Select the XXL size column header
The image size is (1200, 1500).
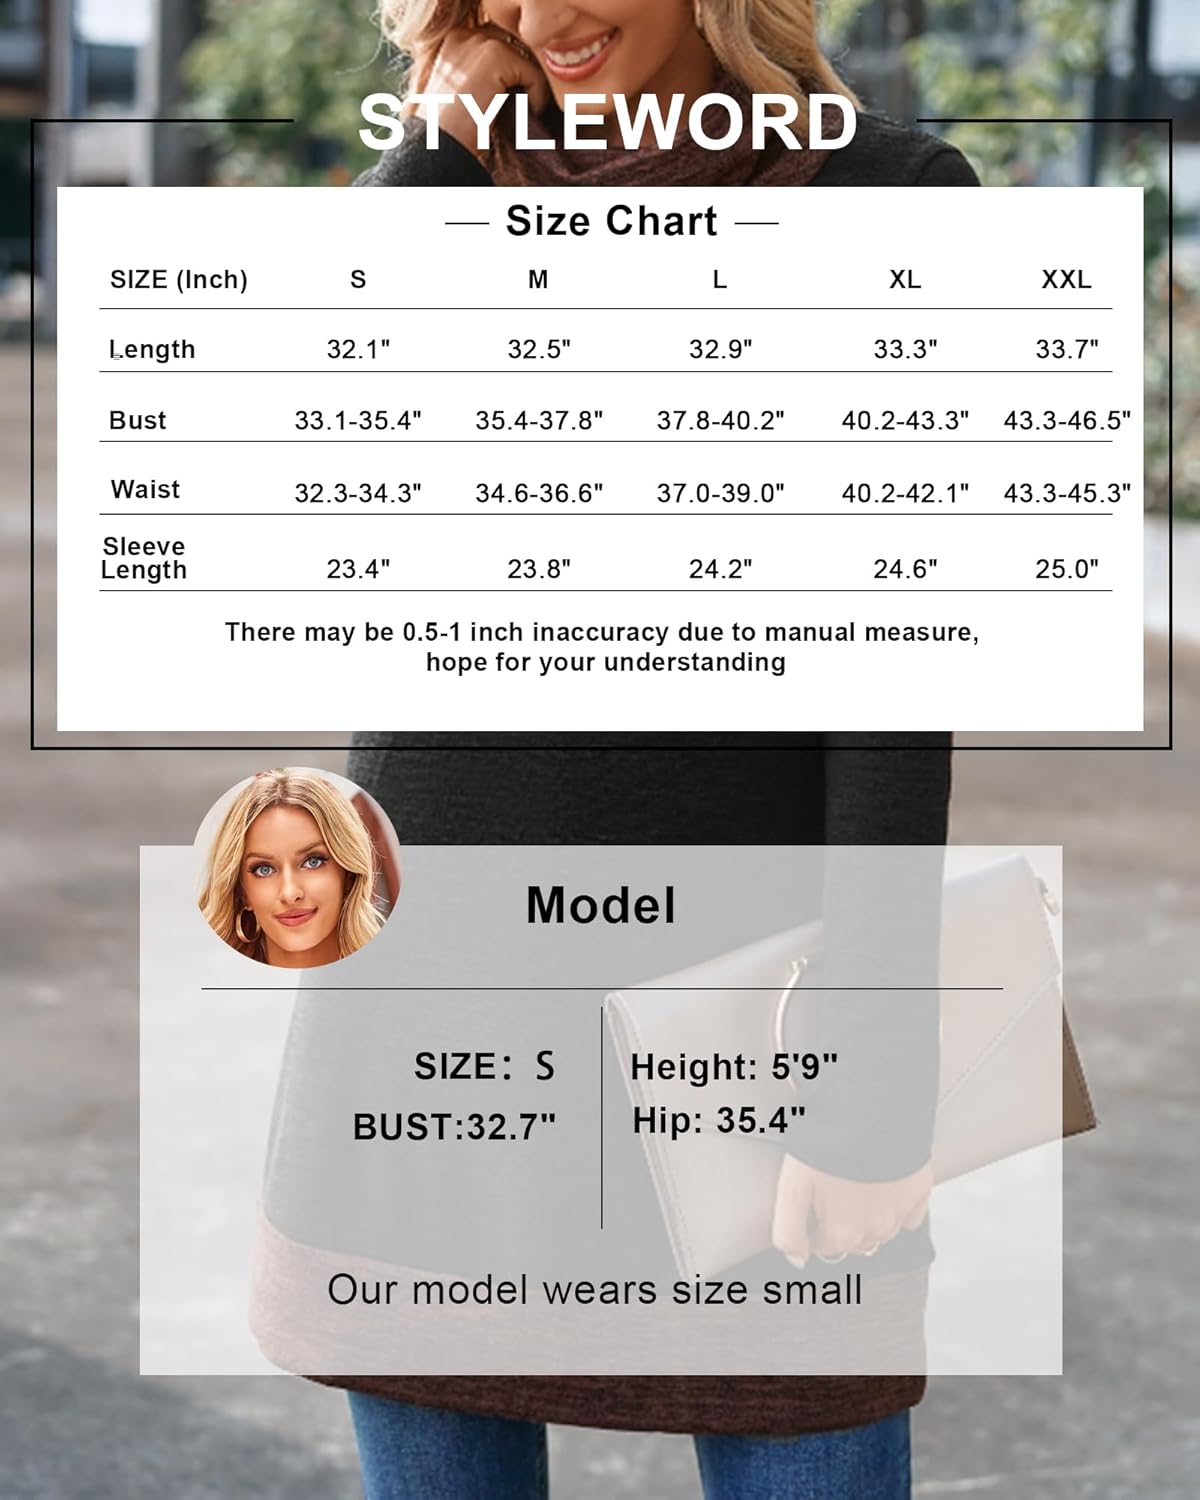click(x=1067, y=281)
